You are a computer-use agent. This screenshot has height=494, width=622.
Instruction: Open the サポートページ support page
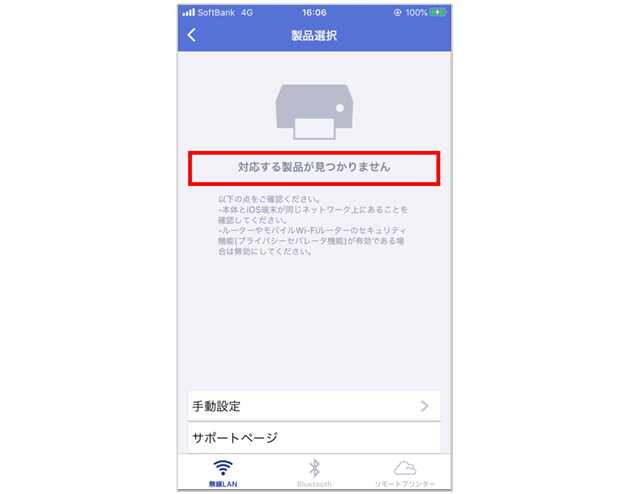314,438
